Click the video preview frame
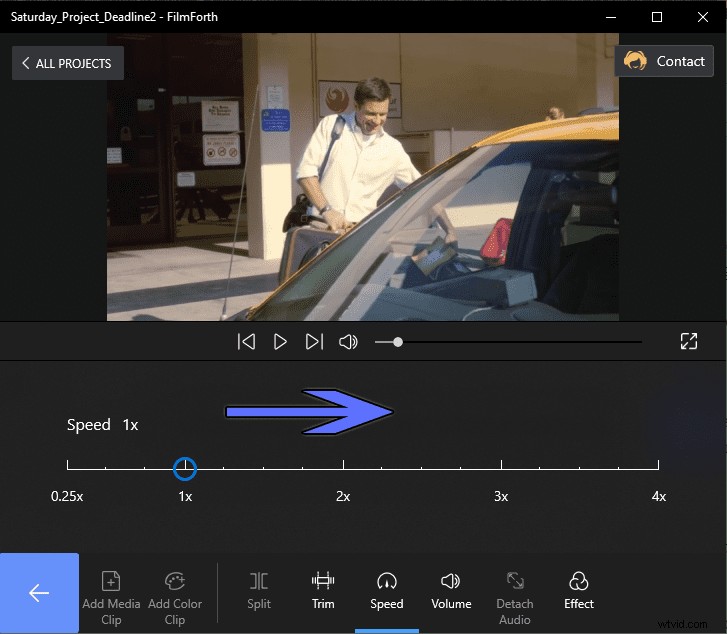This screenshot has width=727, height=634. tap(363, 177)
